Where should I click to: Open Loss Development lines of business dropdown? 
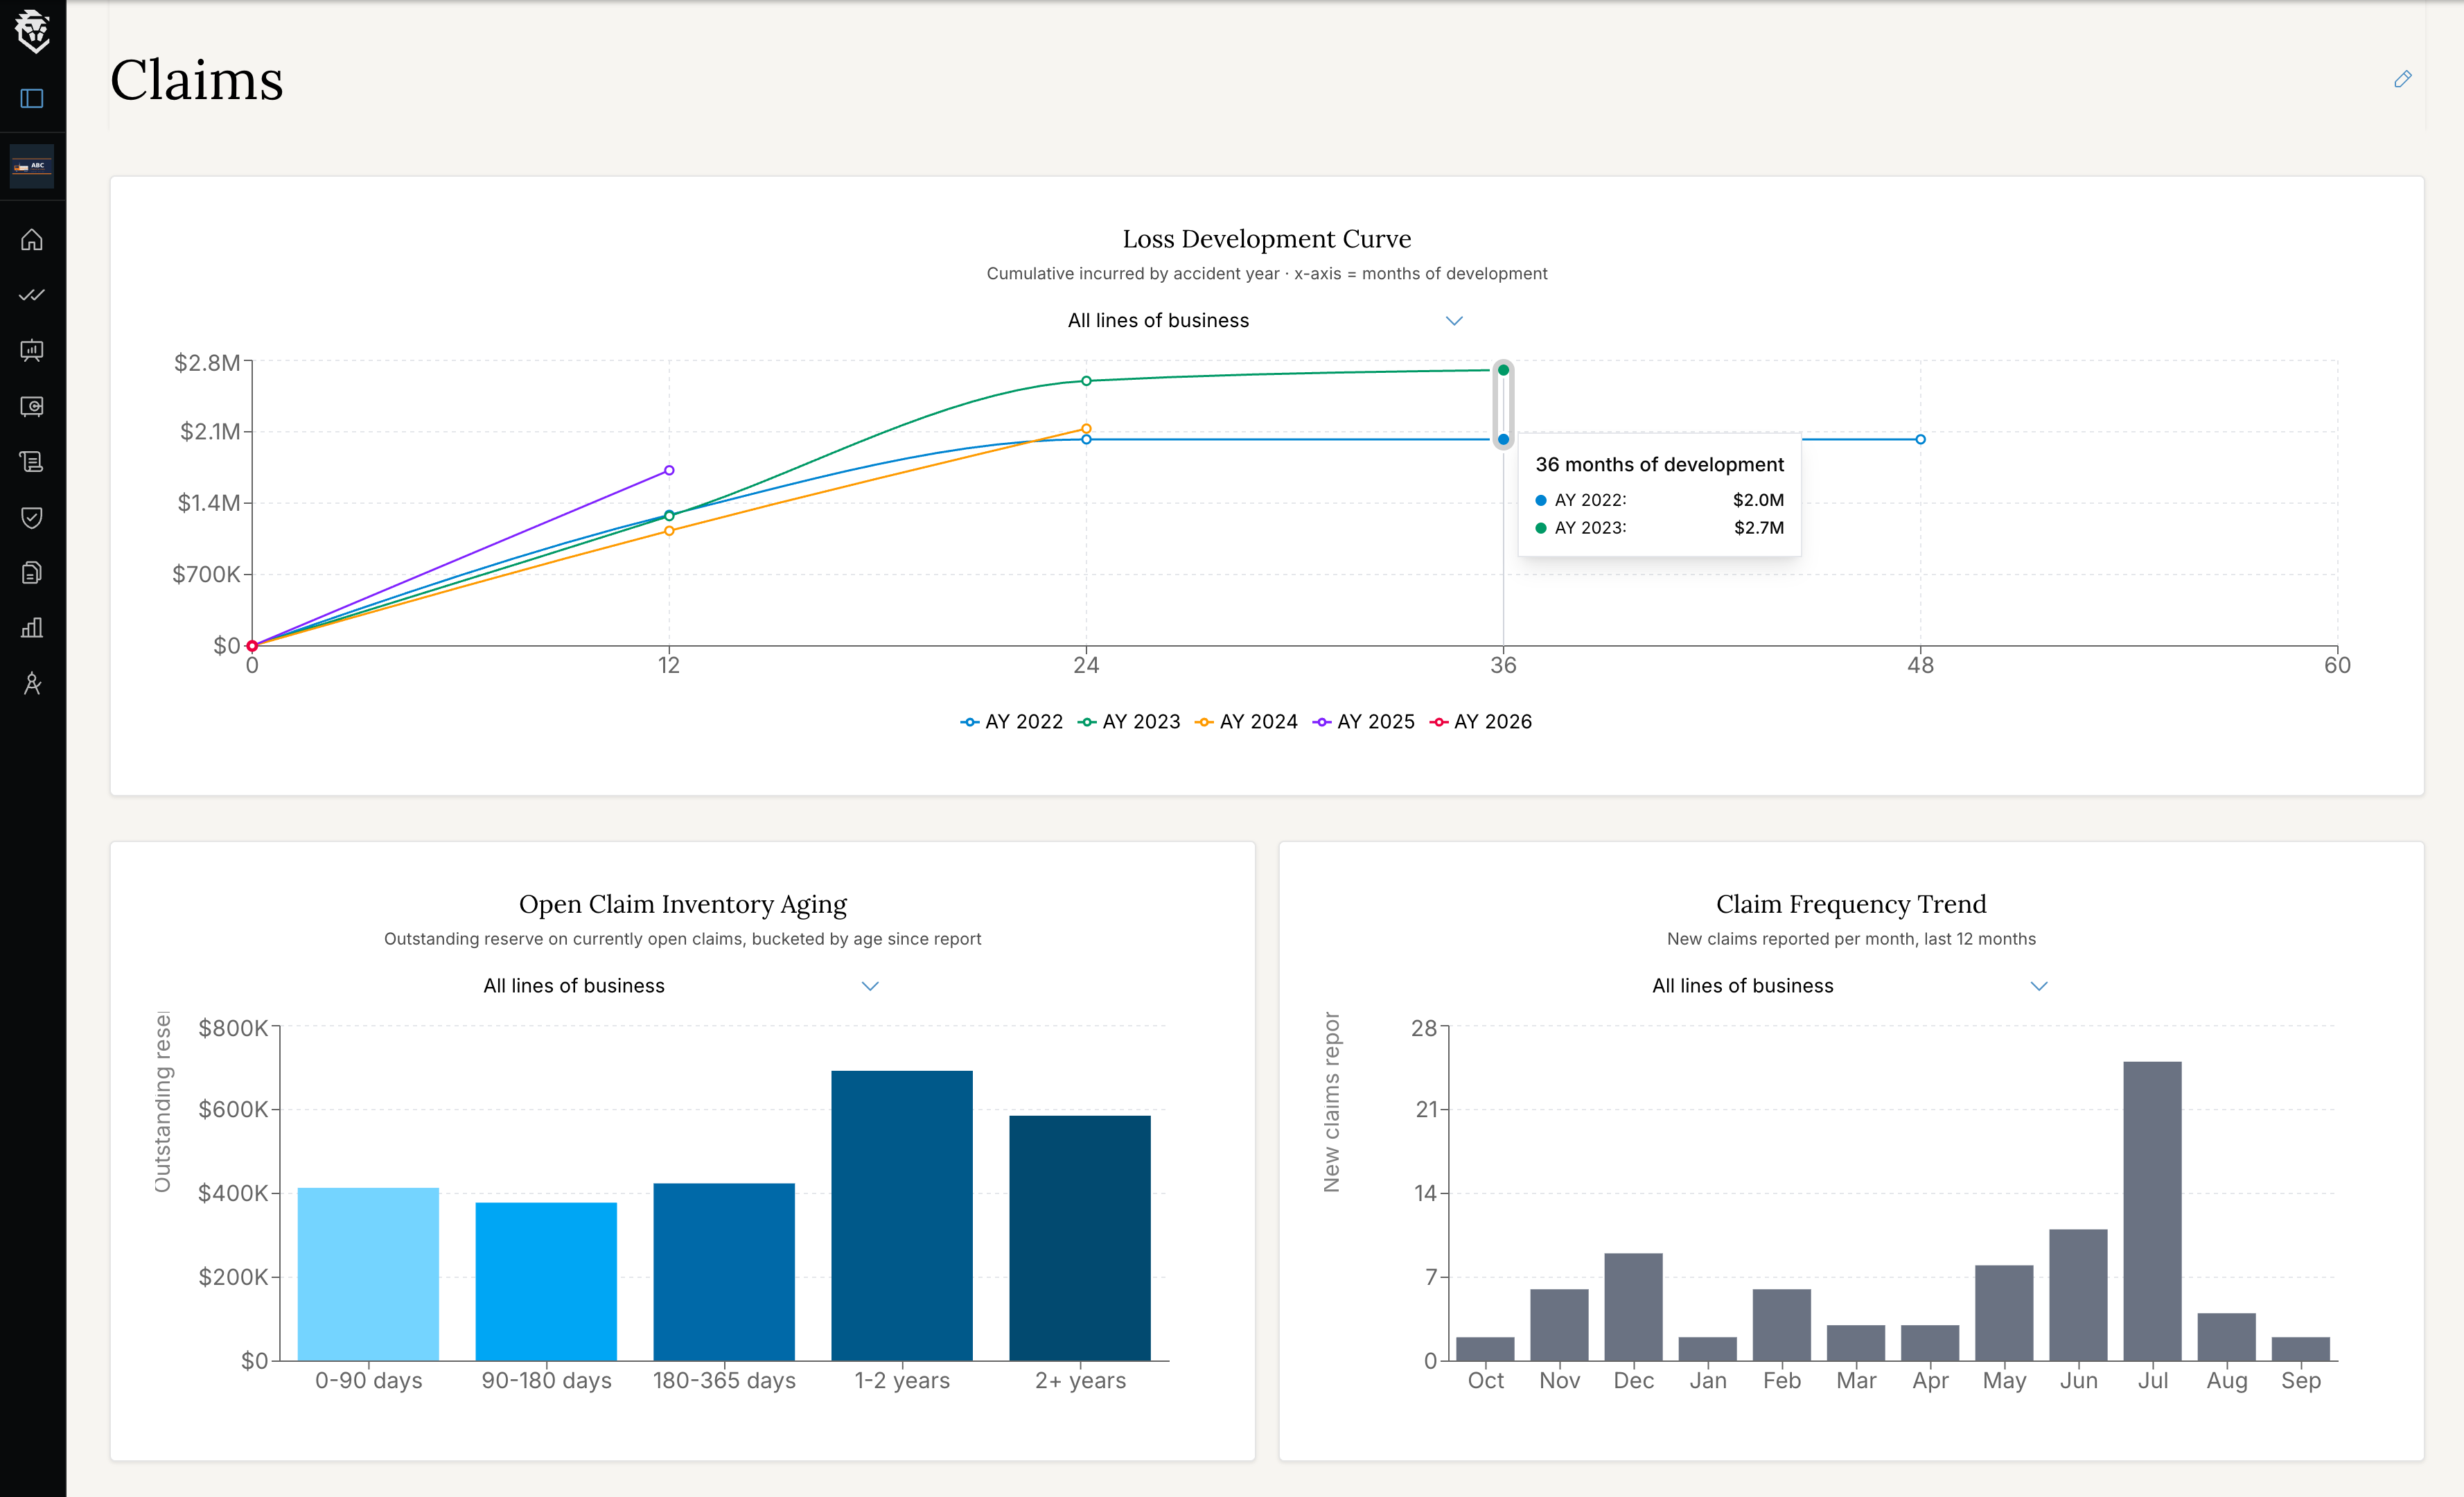coord(1266,321)
